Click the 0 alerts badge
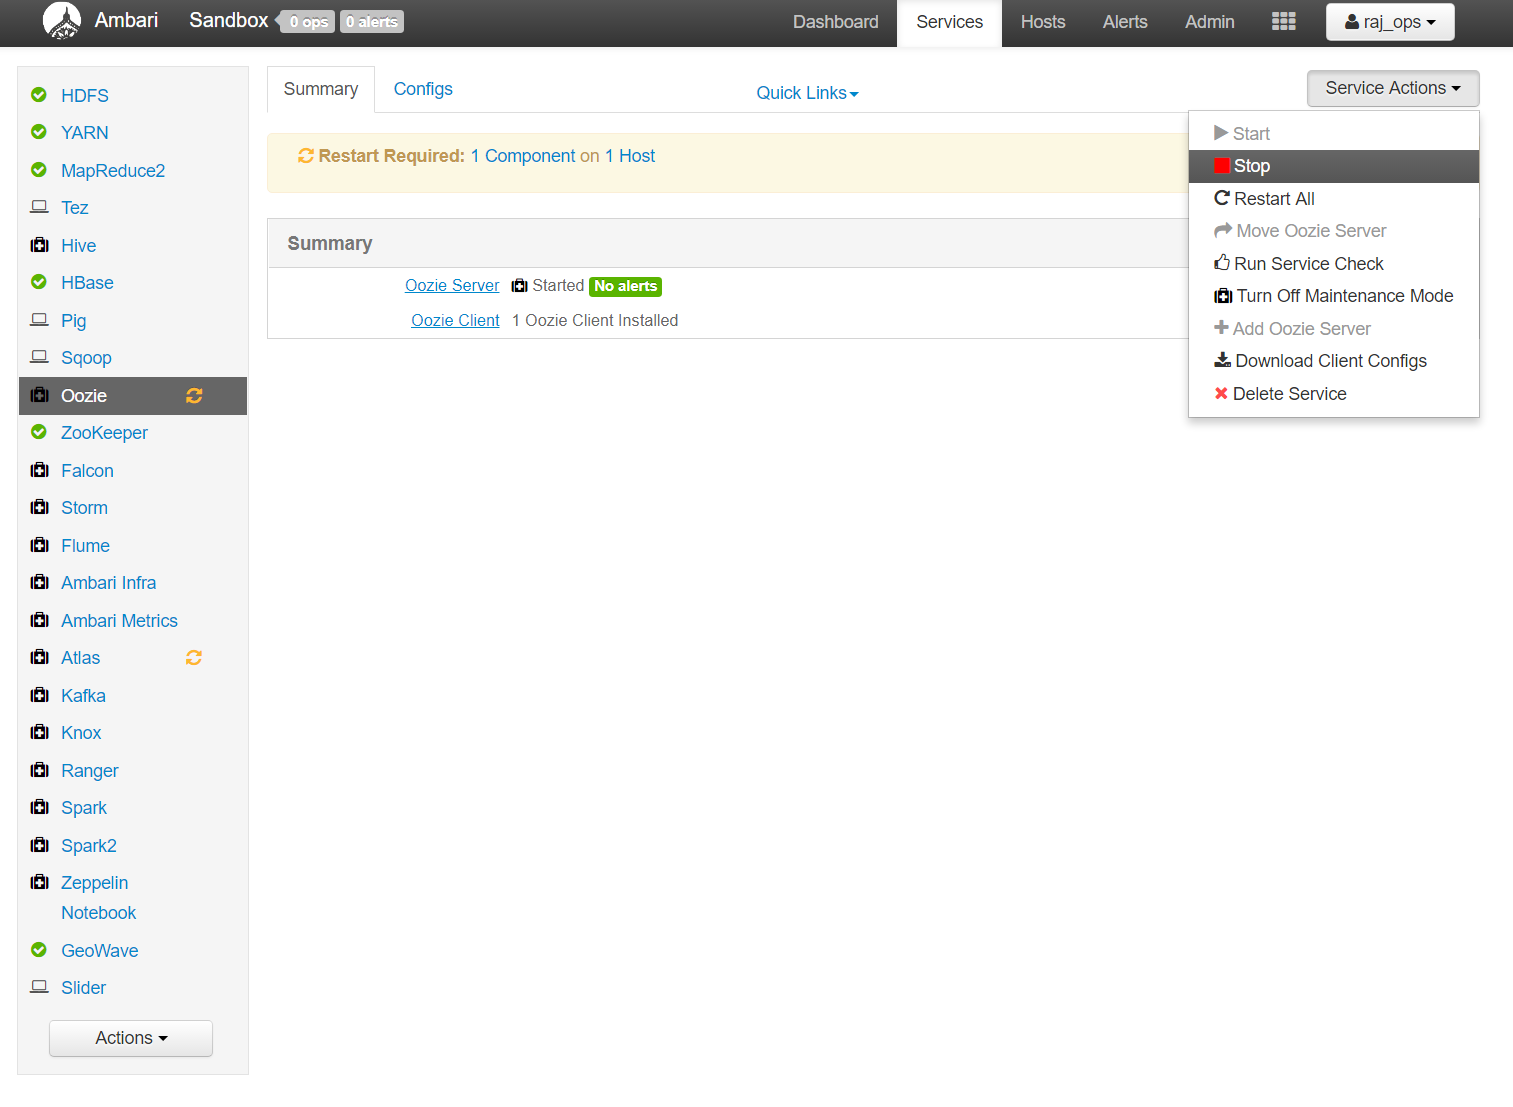Image resolution: width=1513 pixels, height=1107 pixels. point(372,22)
